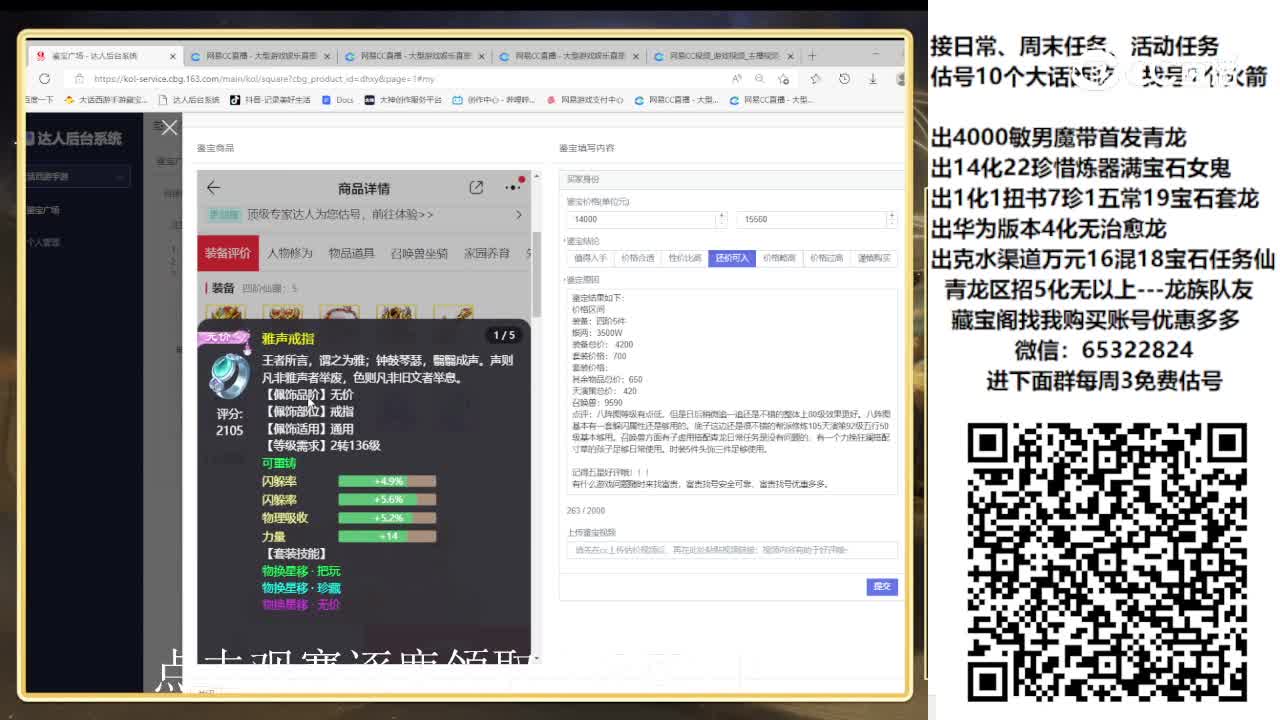Open the 抖音-记录美好生活 bookmark
The image size is (1280, 720).
tap(270, 100)
